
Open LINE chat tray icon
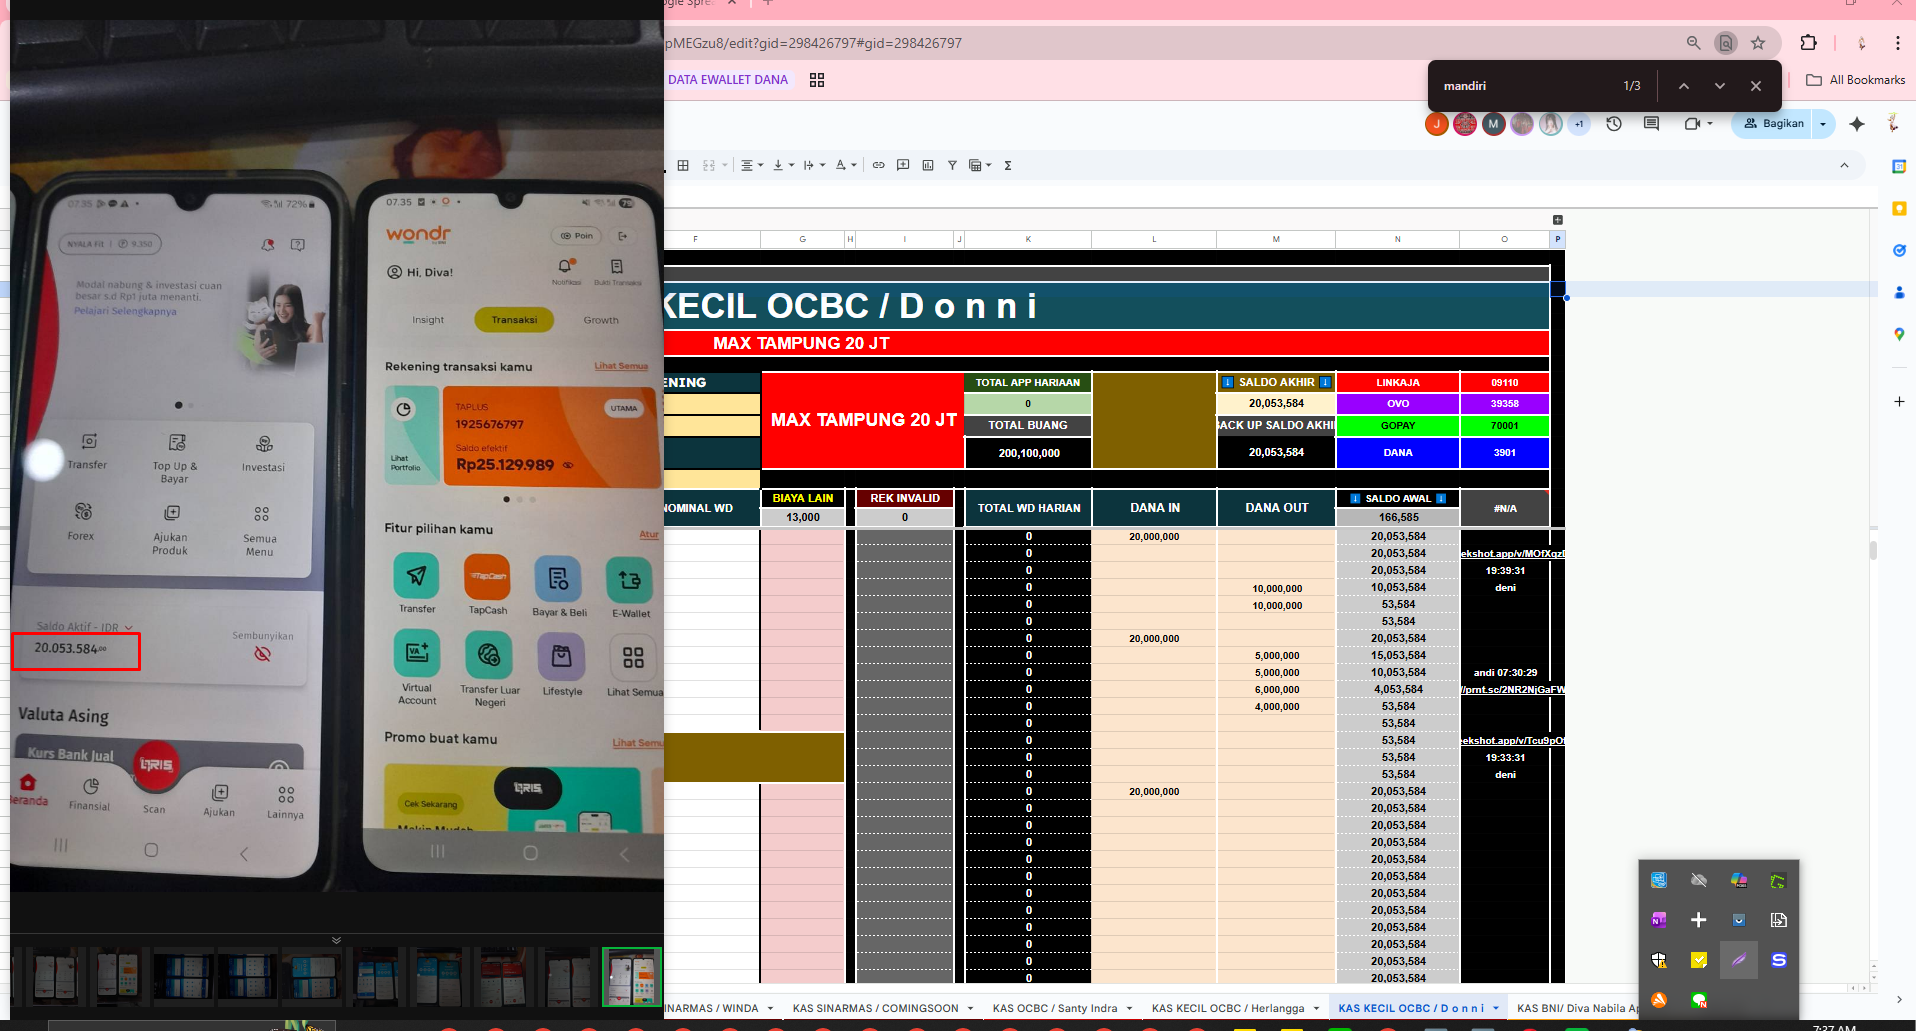(1699, 1000)
